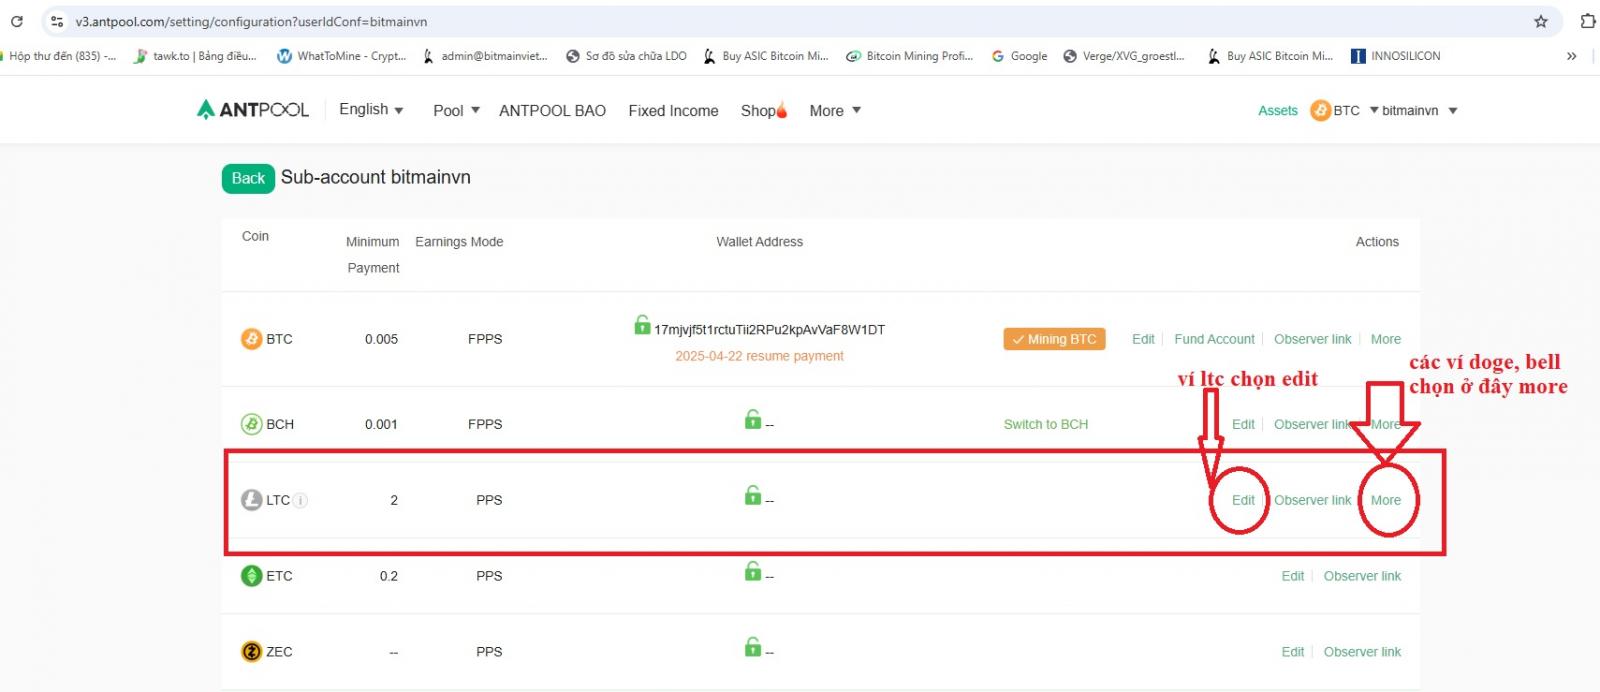1600x692 pixels.
Task: Click the Mining BTC button
Action: 1054,339
